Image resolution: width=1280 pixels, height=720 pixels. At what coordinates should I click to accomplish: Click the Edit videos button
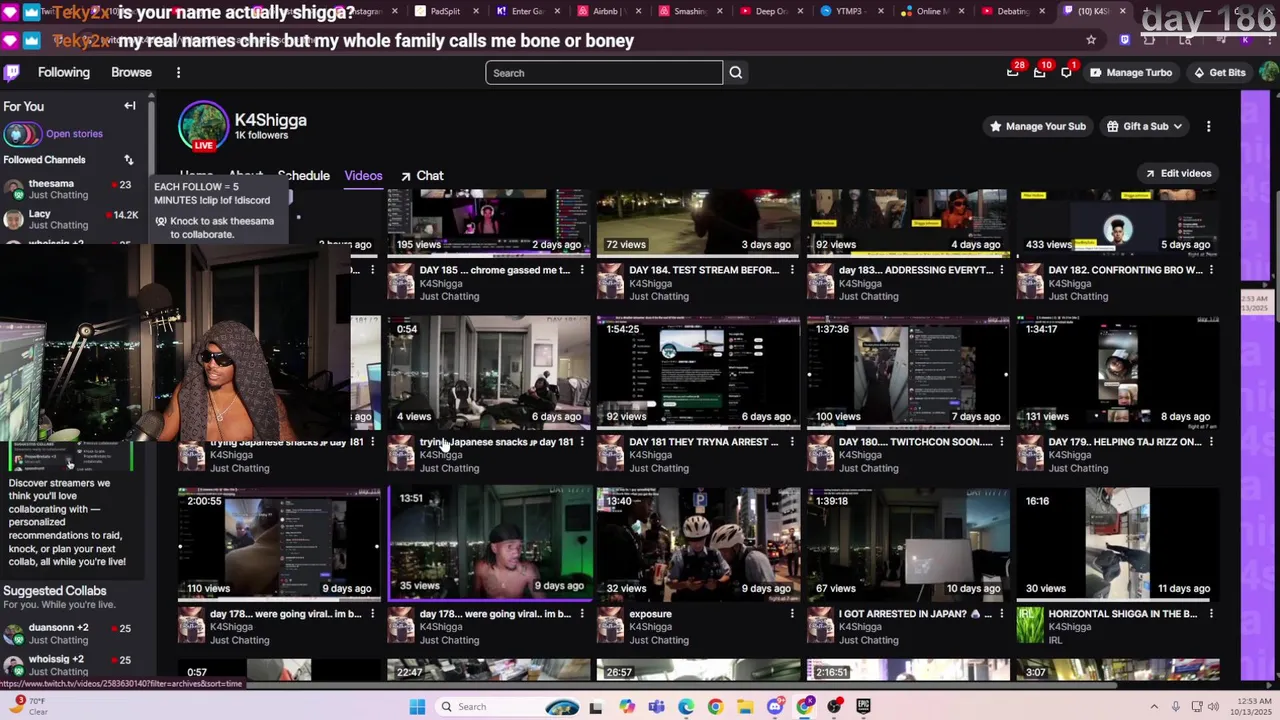(1178, 173)
